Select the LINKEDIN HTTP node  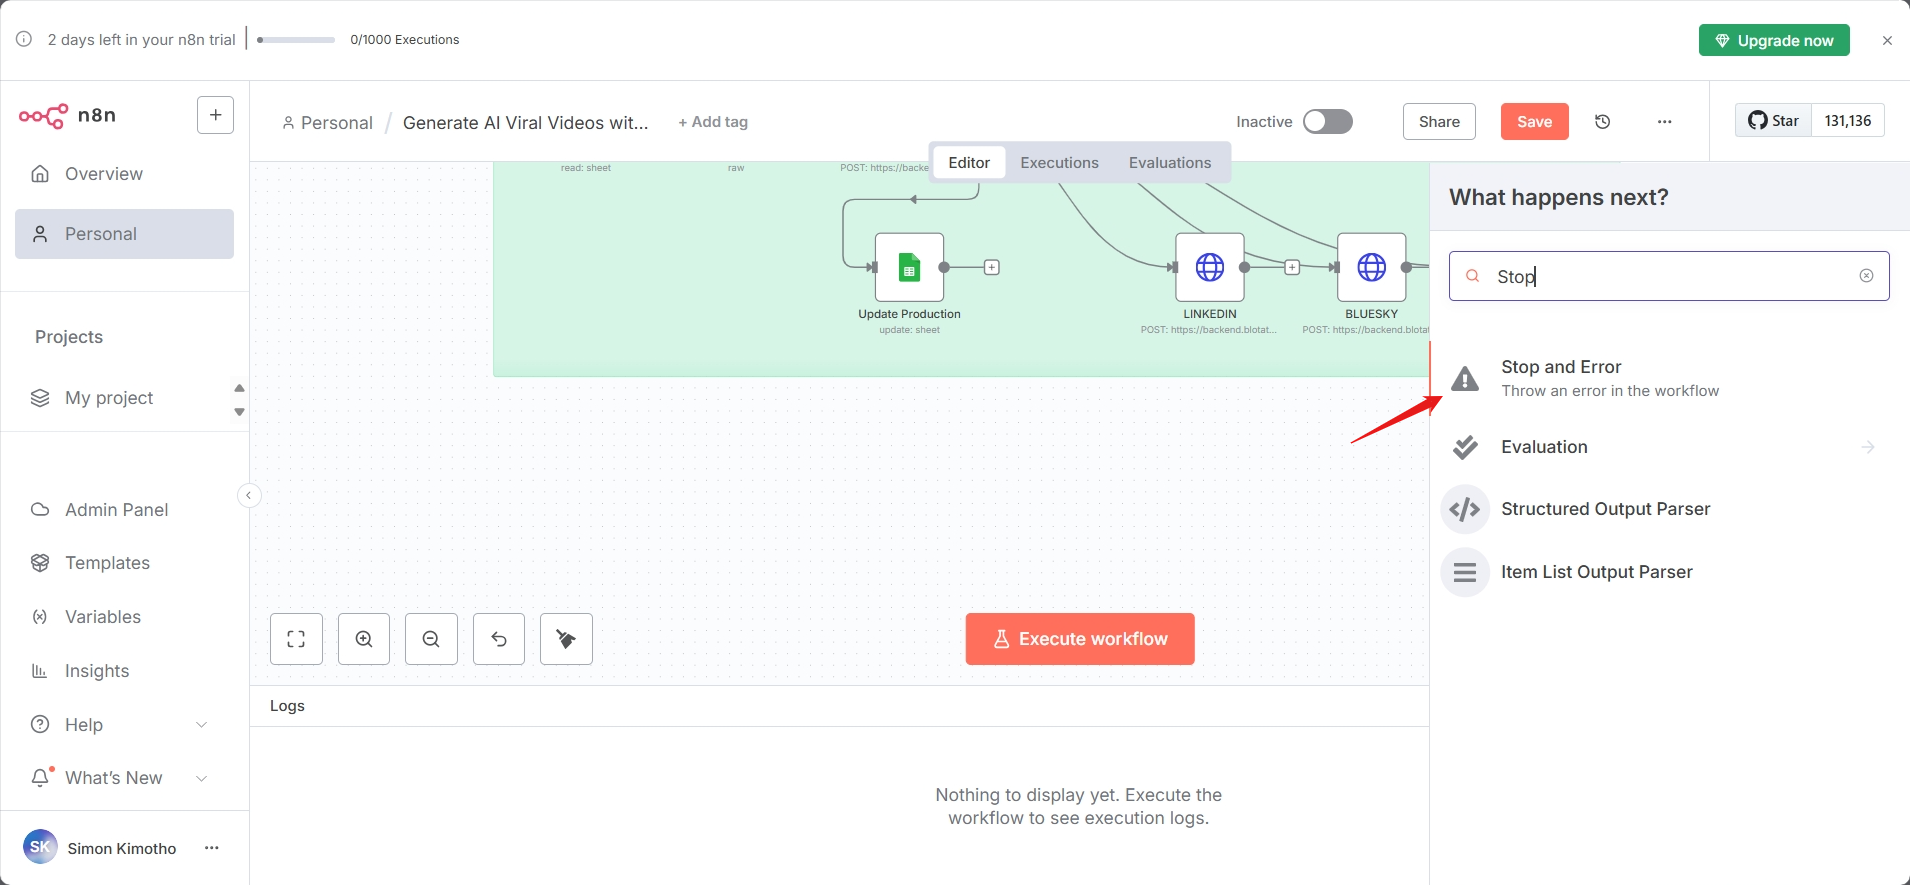click(x=1210, y=267)
